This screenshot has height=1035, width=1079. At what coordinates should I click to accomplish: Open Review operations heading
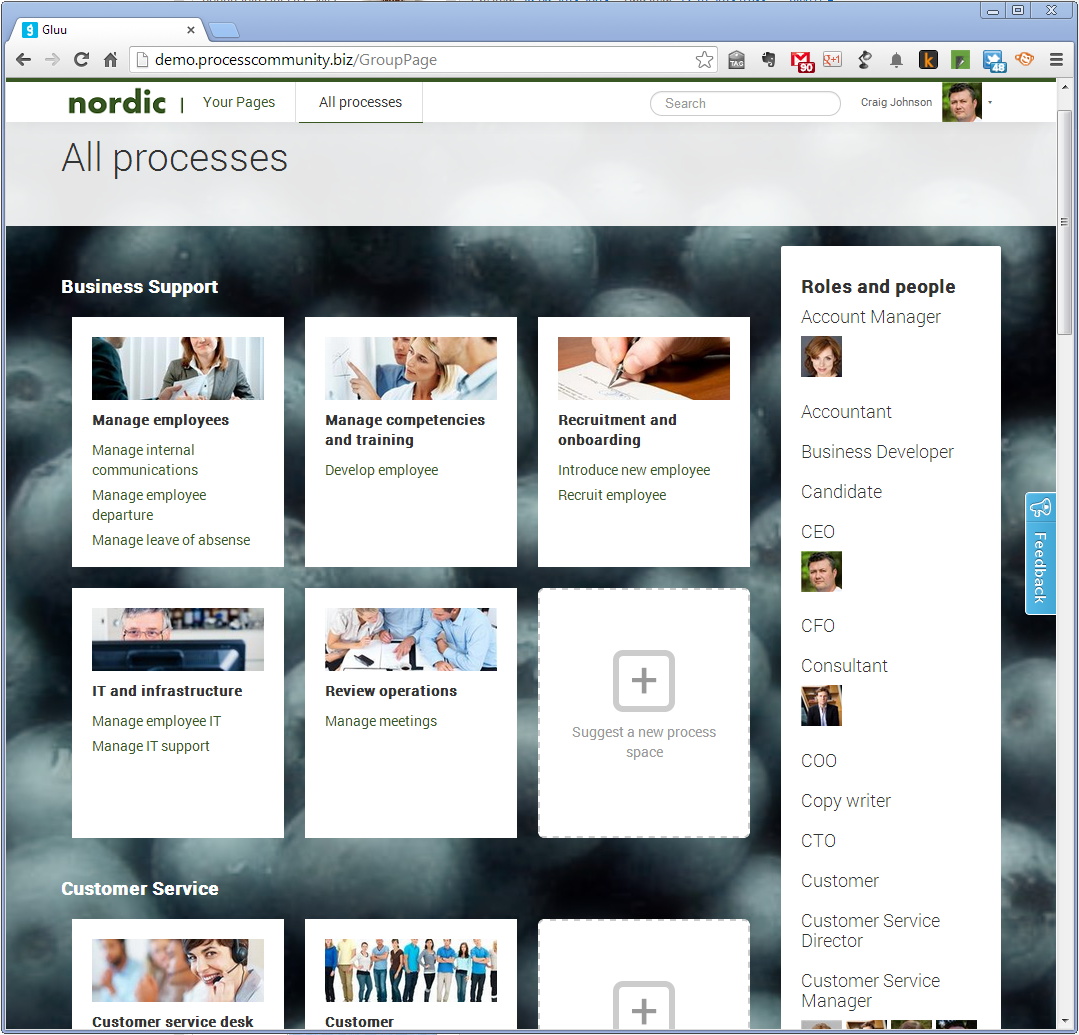tap(391, 691)
